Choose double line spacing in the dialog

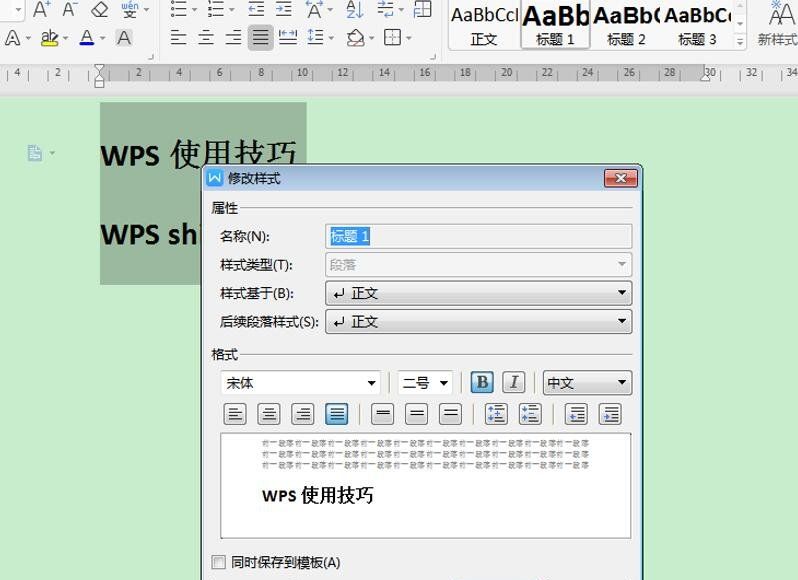tap(450, 414)
